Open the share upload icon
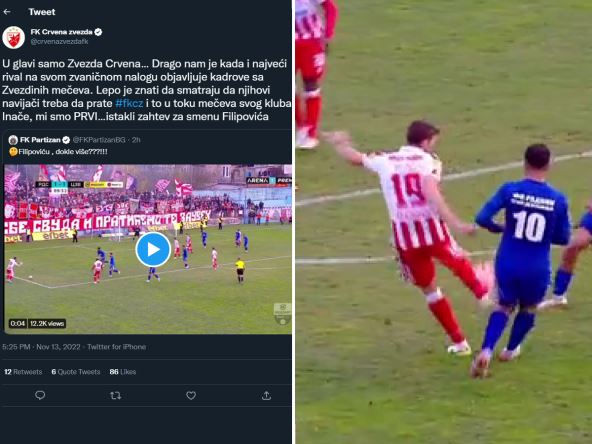The width and height of the screenshot is (592, 444). tap(266, 395)
